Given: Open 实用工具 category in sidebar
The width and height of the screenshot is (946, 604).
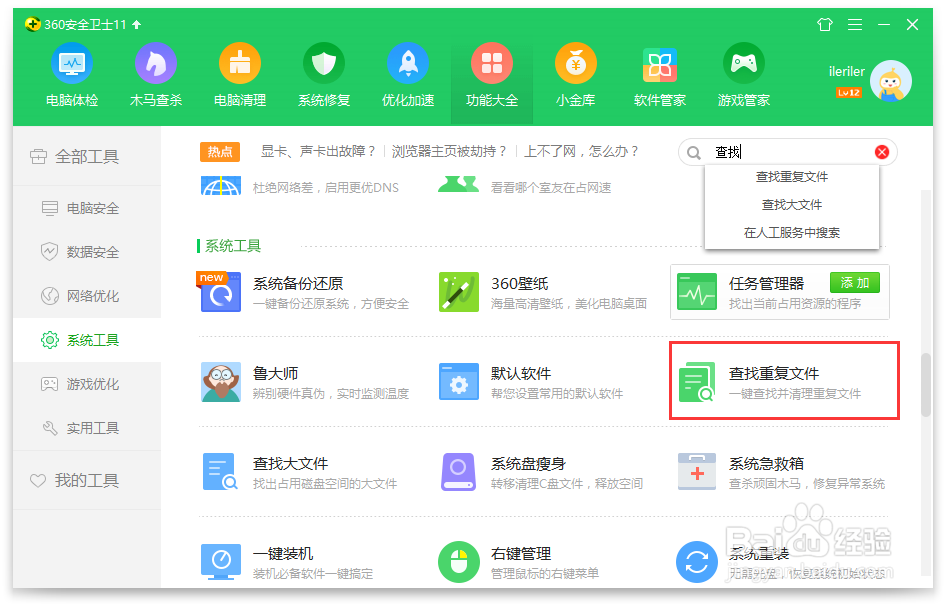Looking at the screenshot, I should tap(87, 428).
